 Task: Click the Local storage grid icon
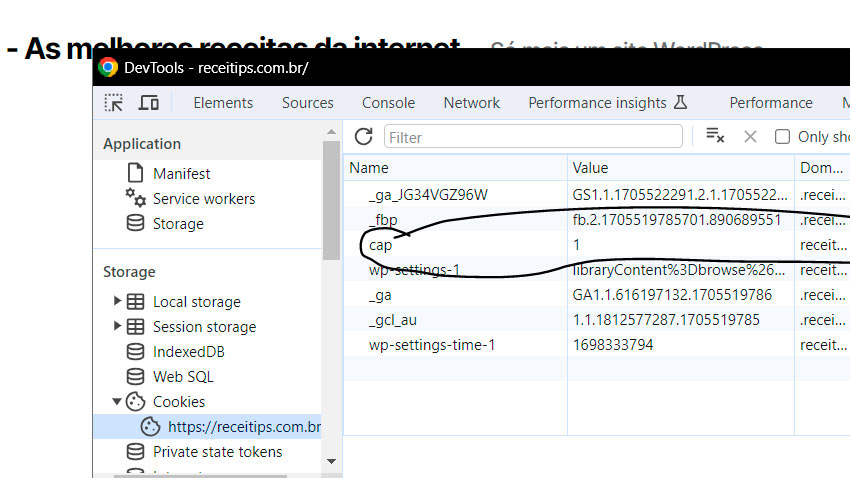(135, 301)
